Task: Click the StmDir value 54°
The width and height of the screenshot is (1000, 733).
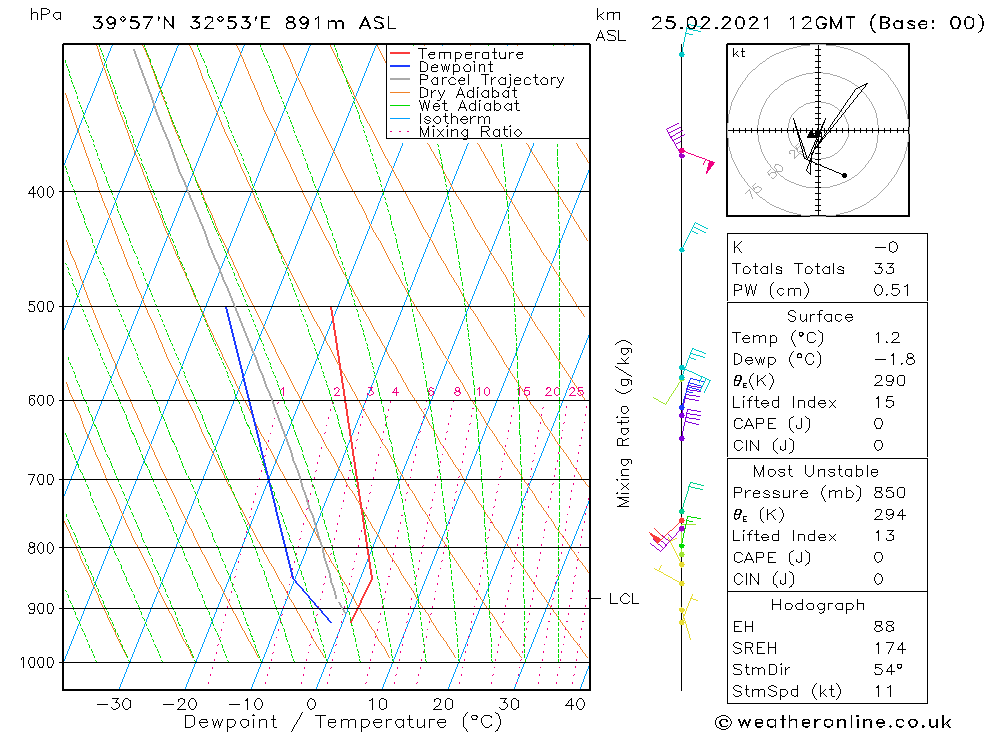Action: point(888,670)
